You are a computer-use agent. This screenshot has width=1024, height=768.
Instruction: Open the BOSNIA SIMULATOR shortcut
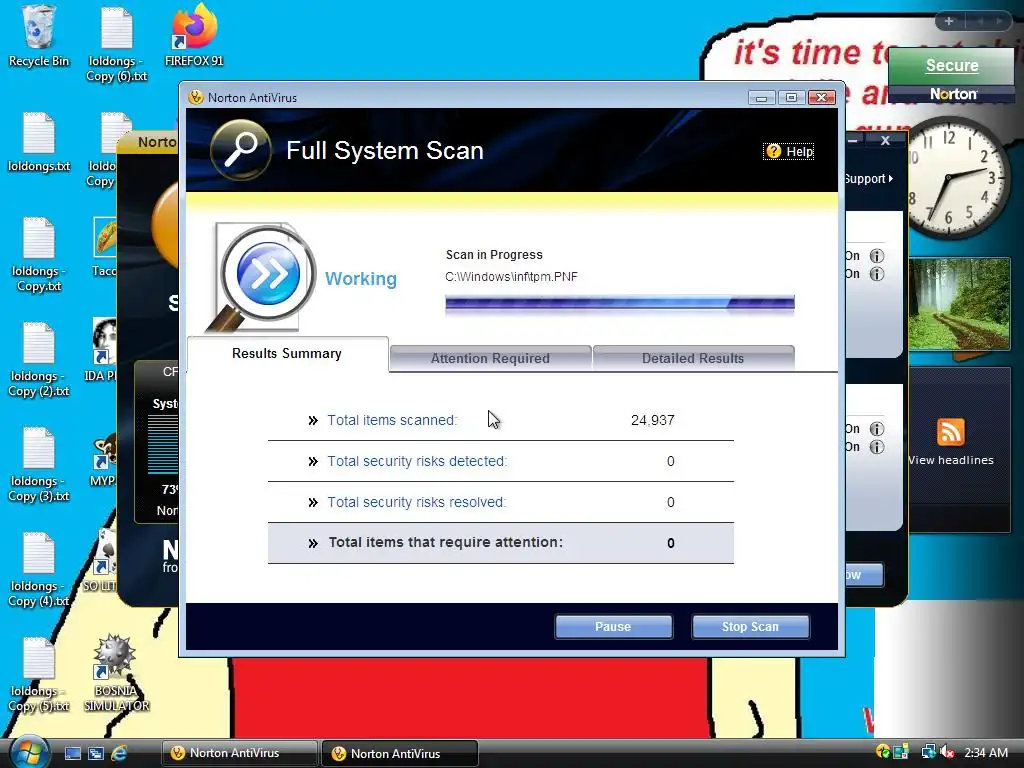coord(116,673)
